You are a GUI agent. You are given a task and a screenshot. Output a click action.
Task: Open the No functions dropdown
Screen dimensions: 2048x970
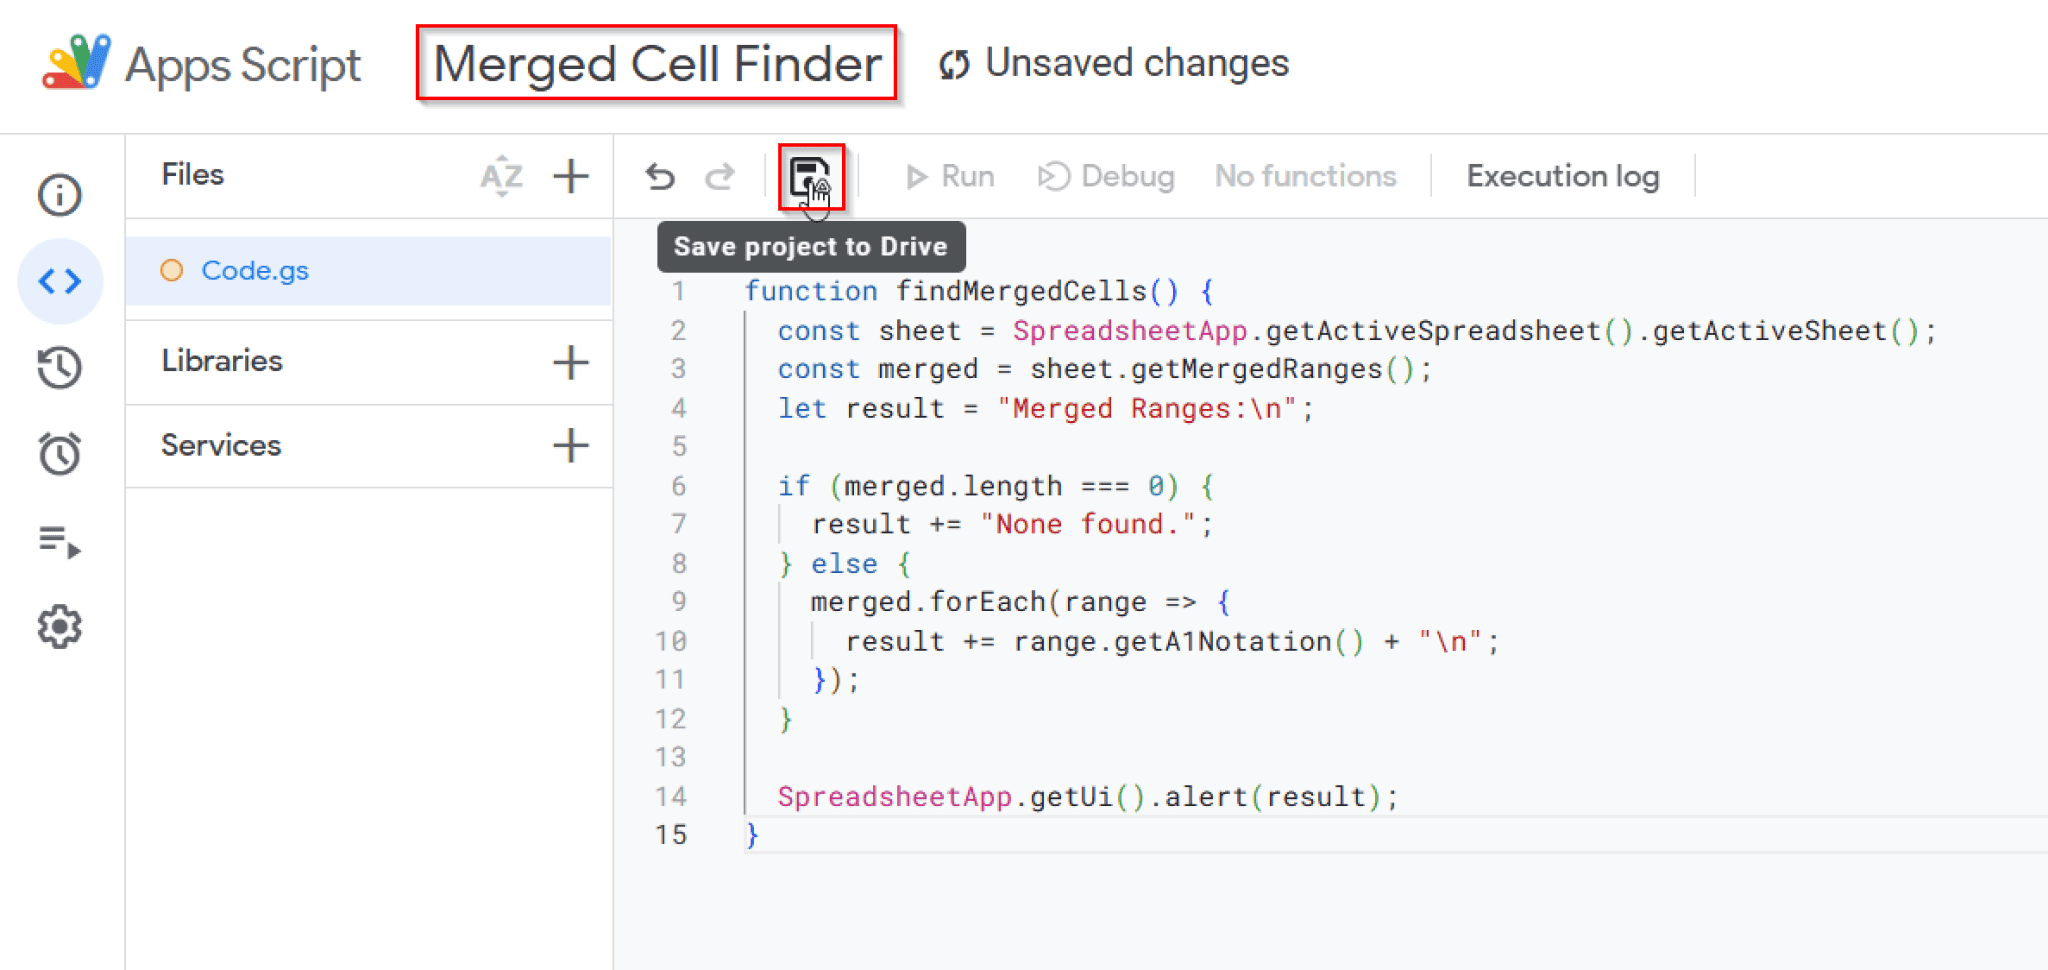tap(1305, 175)
